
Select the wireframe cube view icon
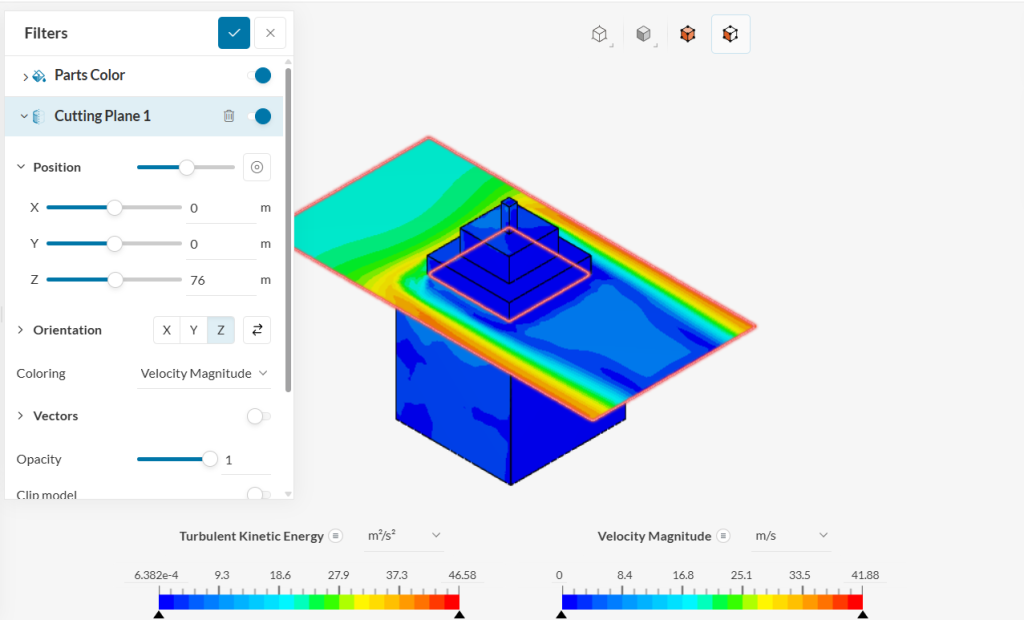tap(599, 34)
